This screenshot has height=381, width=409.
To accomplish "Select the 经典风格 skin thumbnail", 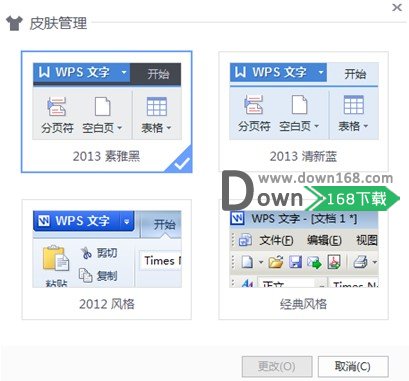I will [x=303, y=259].
